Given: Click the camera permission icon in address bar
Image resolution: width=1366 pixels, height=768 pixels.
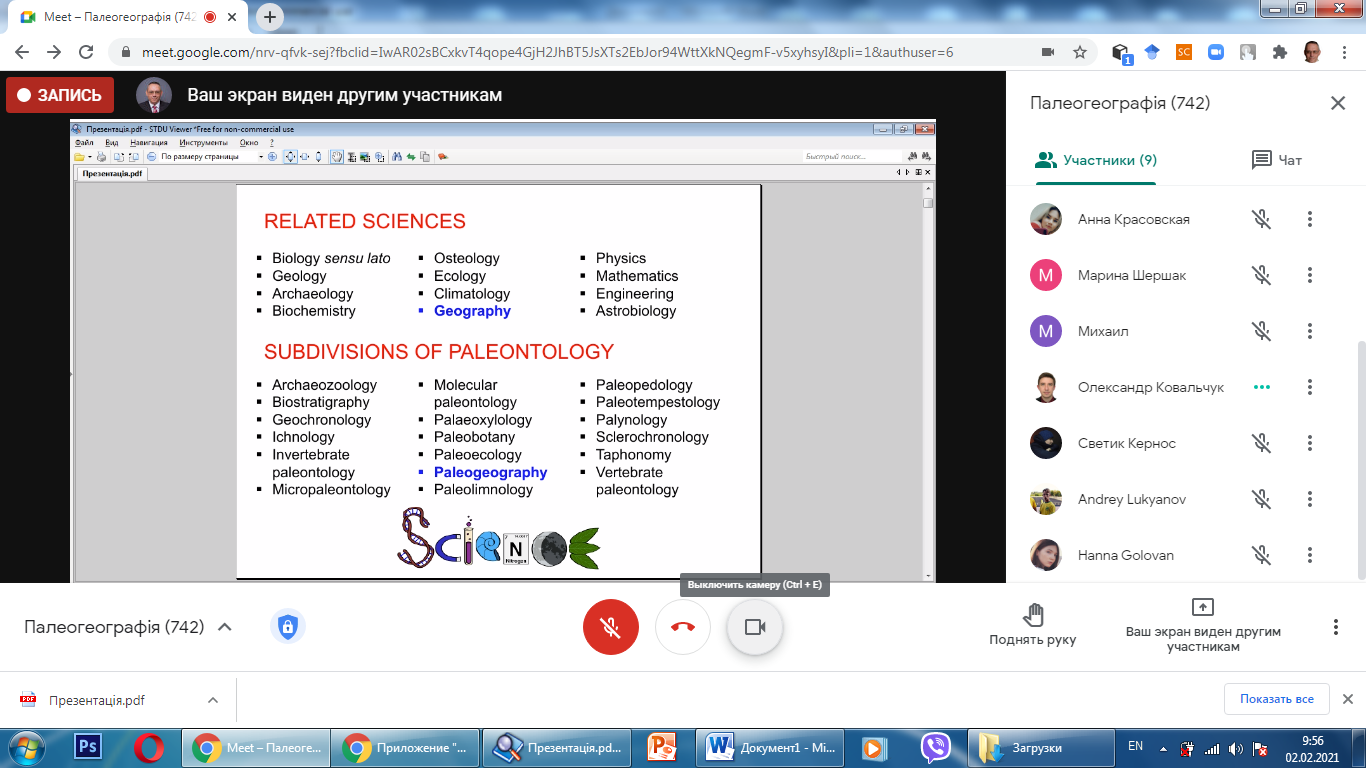Looking at the screenshot, I should 1048,52.
